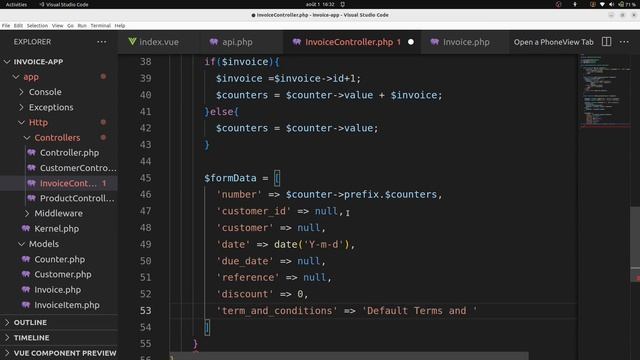Open Kernel.php in the explorer
This screenshot has width=640, height=360.
tap(56, 229)
